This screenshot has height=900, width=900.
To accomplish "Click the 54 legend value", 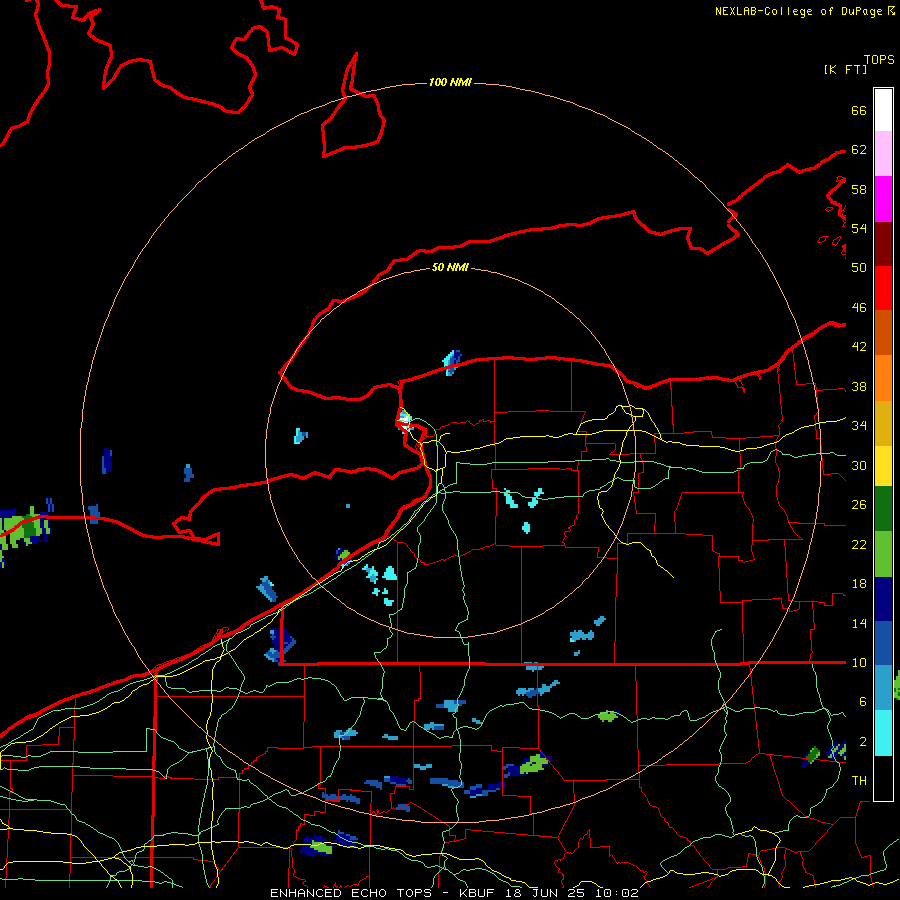I will 859,228.
